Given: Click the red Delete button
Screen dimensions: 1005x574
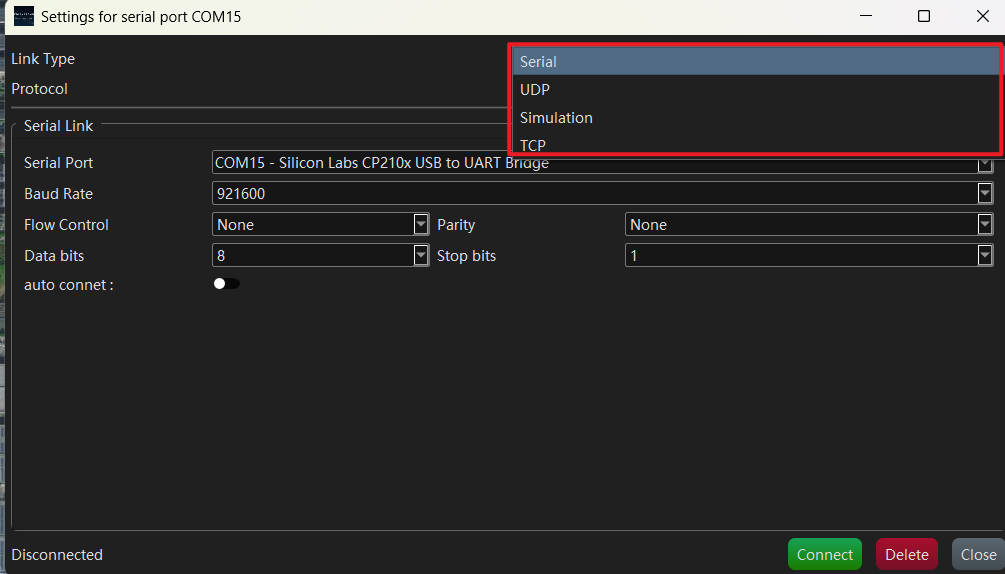Looking at the screenshot, I should pos(906,554).
